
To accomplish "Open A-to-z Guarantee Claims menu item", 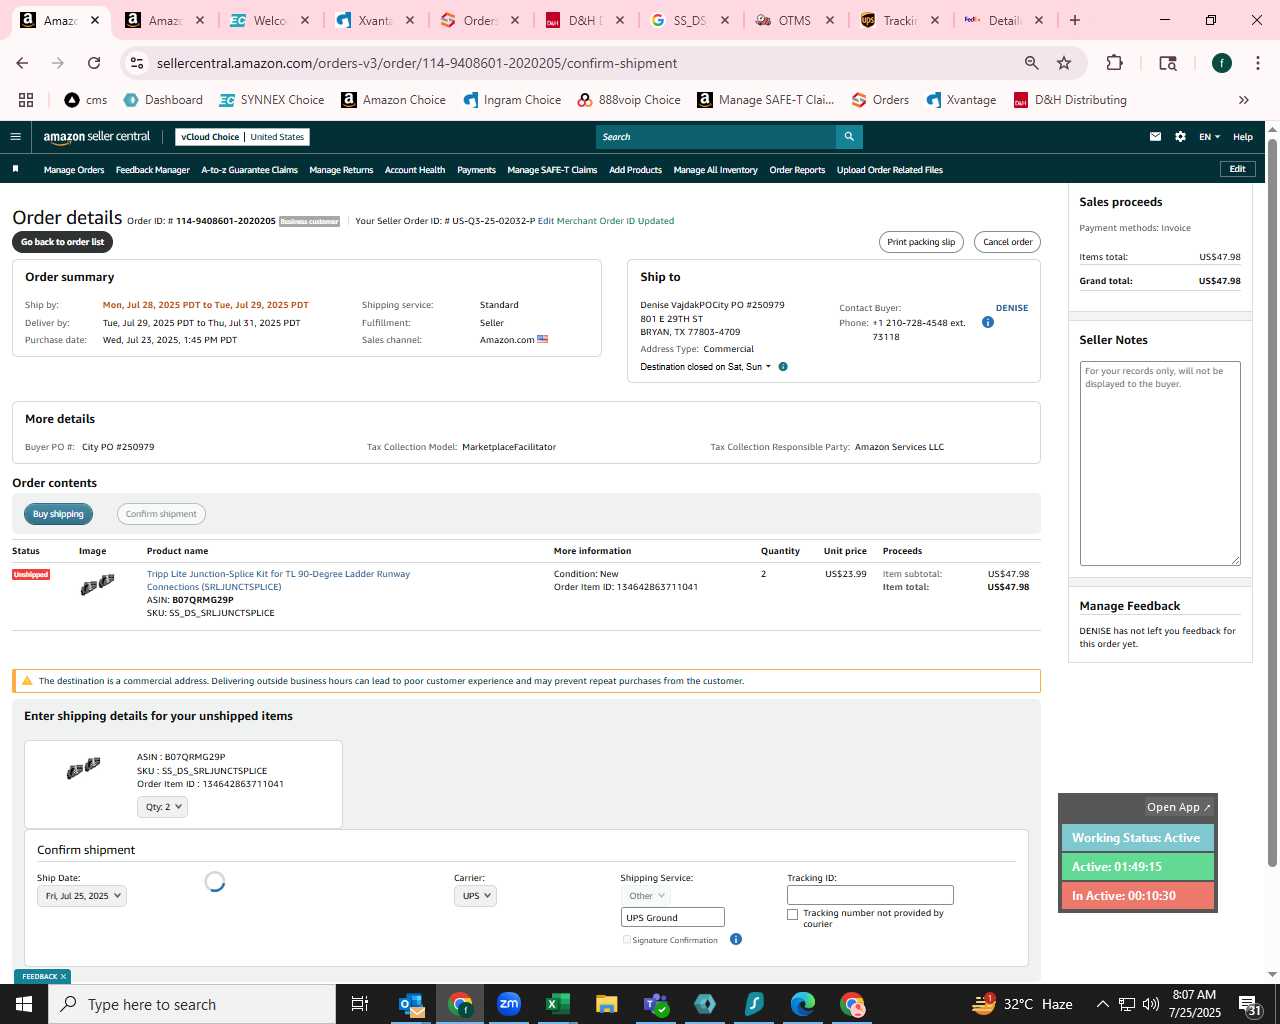I will point(250,170).
